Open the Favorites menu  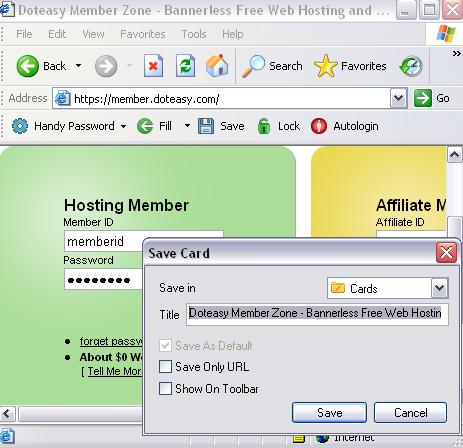(143, 34)
